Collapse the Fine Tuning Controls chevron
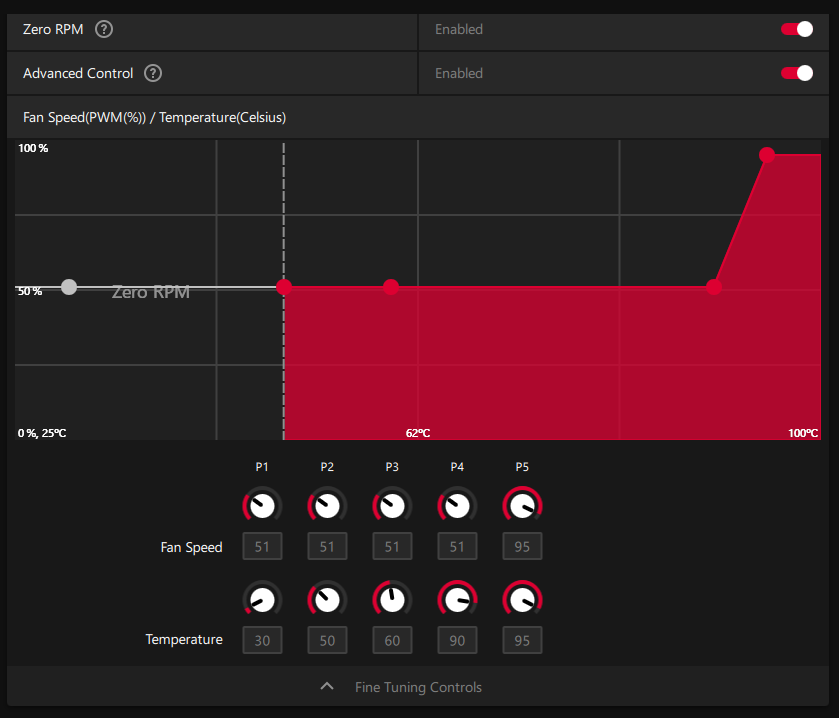The image size is (839, 718). point(327,686)
